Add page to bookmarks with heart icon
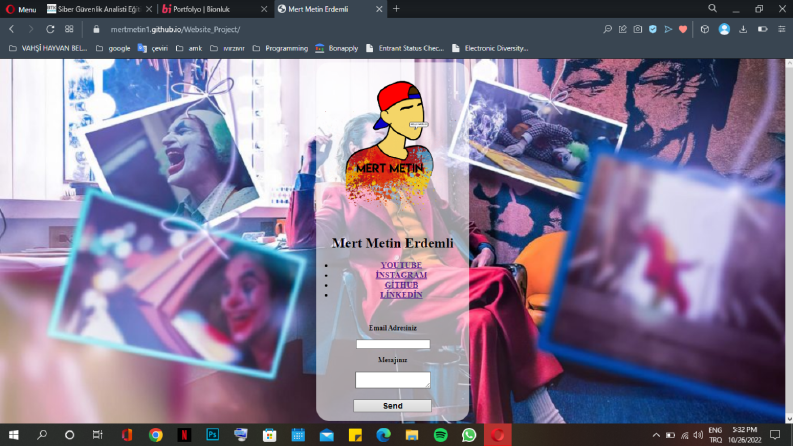The image size is (793, 446). tap(683, 29)
